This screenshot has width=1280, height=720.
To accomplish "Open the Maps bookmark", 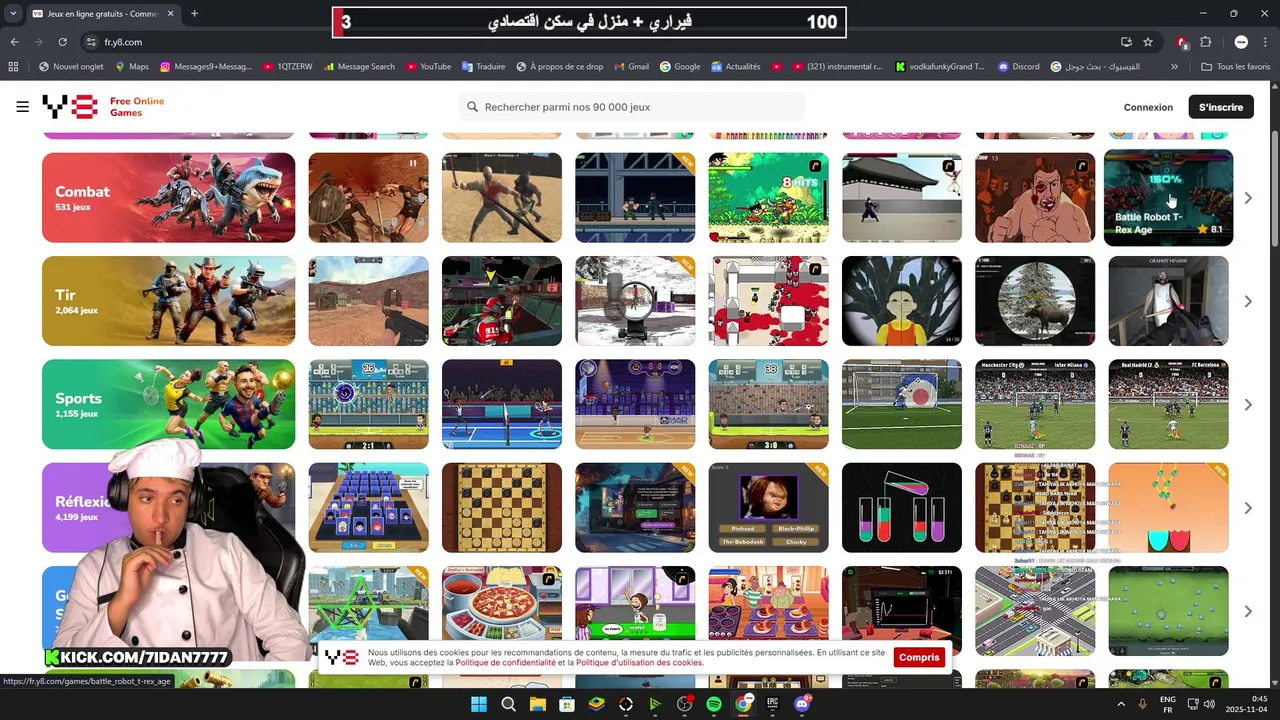I will point(131,67).
